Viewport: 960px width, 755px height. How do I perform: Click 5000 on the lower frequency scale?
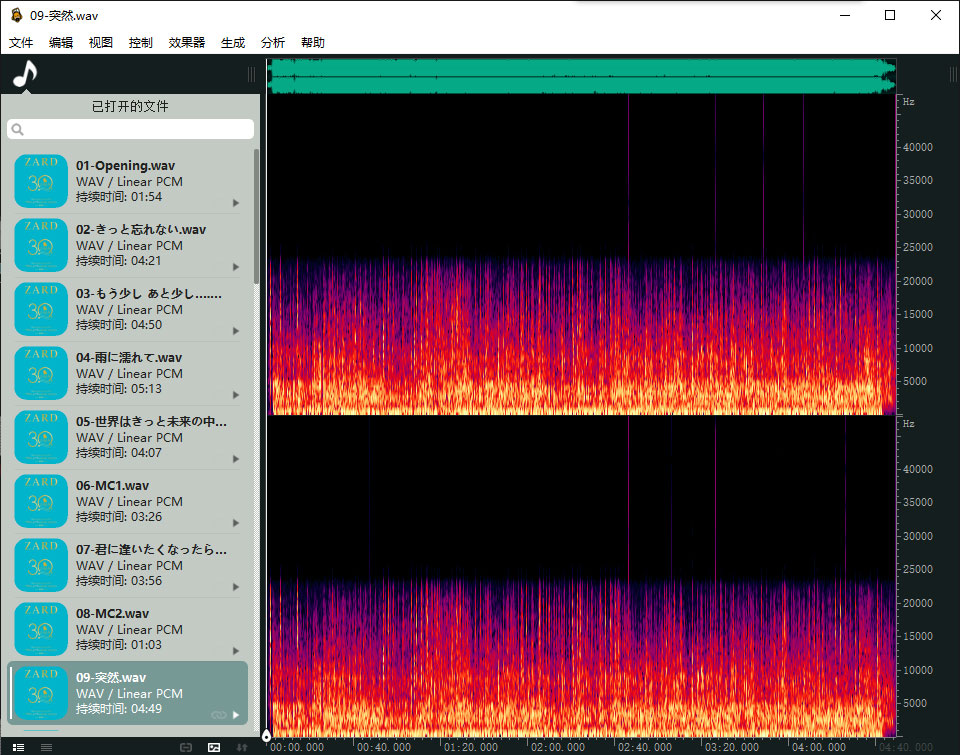tap(915, 703)
